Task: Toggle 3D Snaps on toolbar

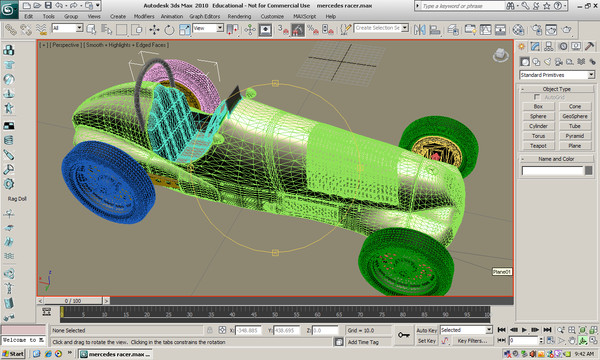Action: pyautogui.click(x=283, y=29)
